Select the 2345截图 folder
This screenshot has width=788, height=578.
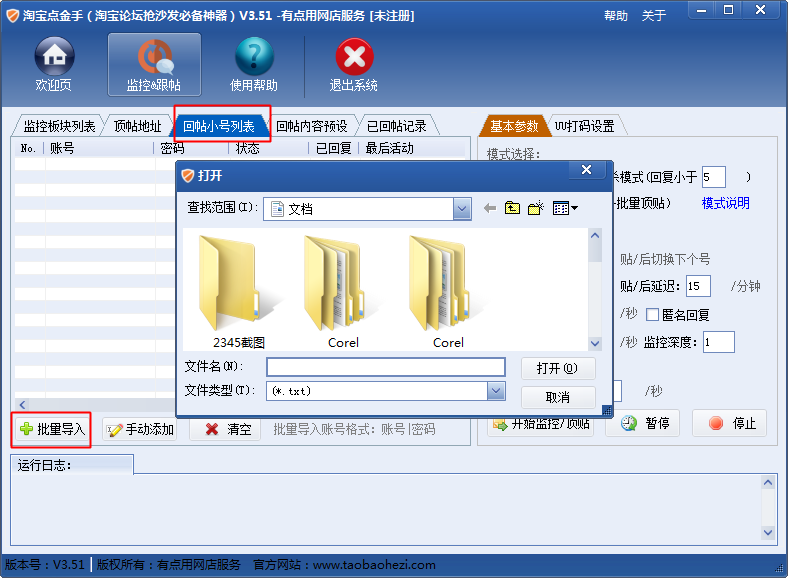tap(238, 292)
